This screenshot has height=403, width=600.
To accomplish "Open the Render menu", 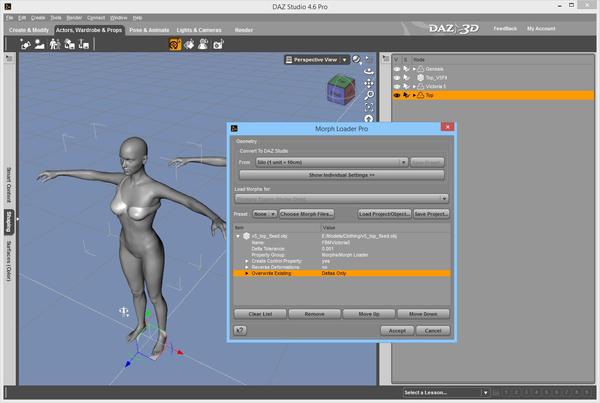I will click(x=74, y=18).
